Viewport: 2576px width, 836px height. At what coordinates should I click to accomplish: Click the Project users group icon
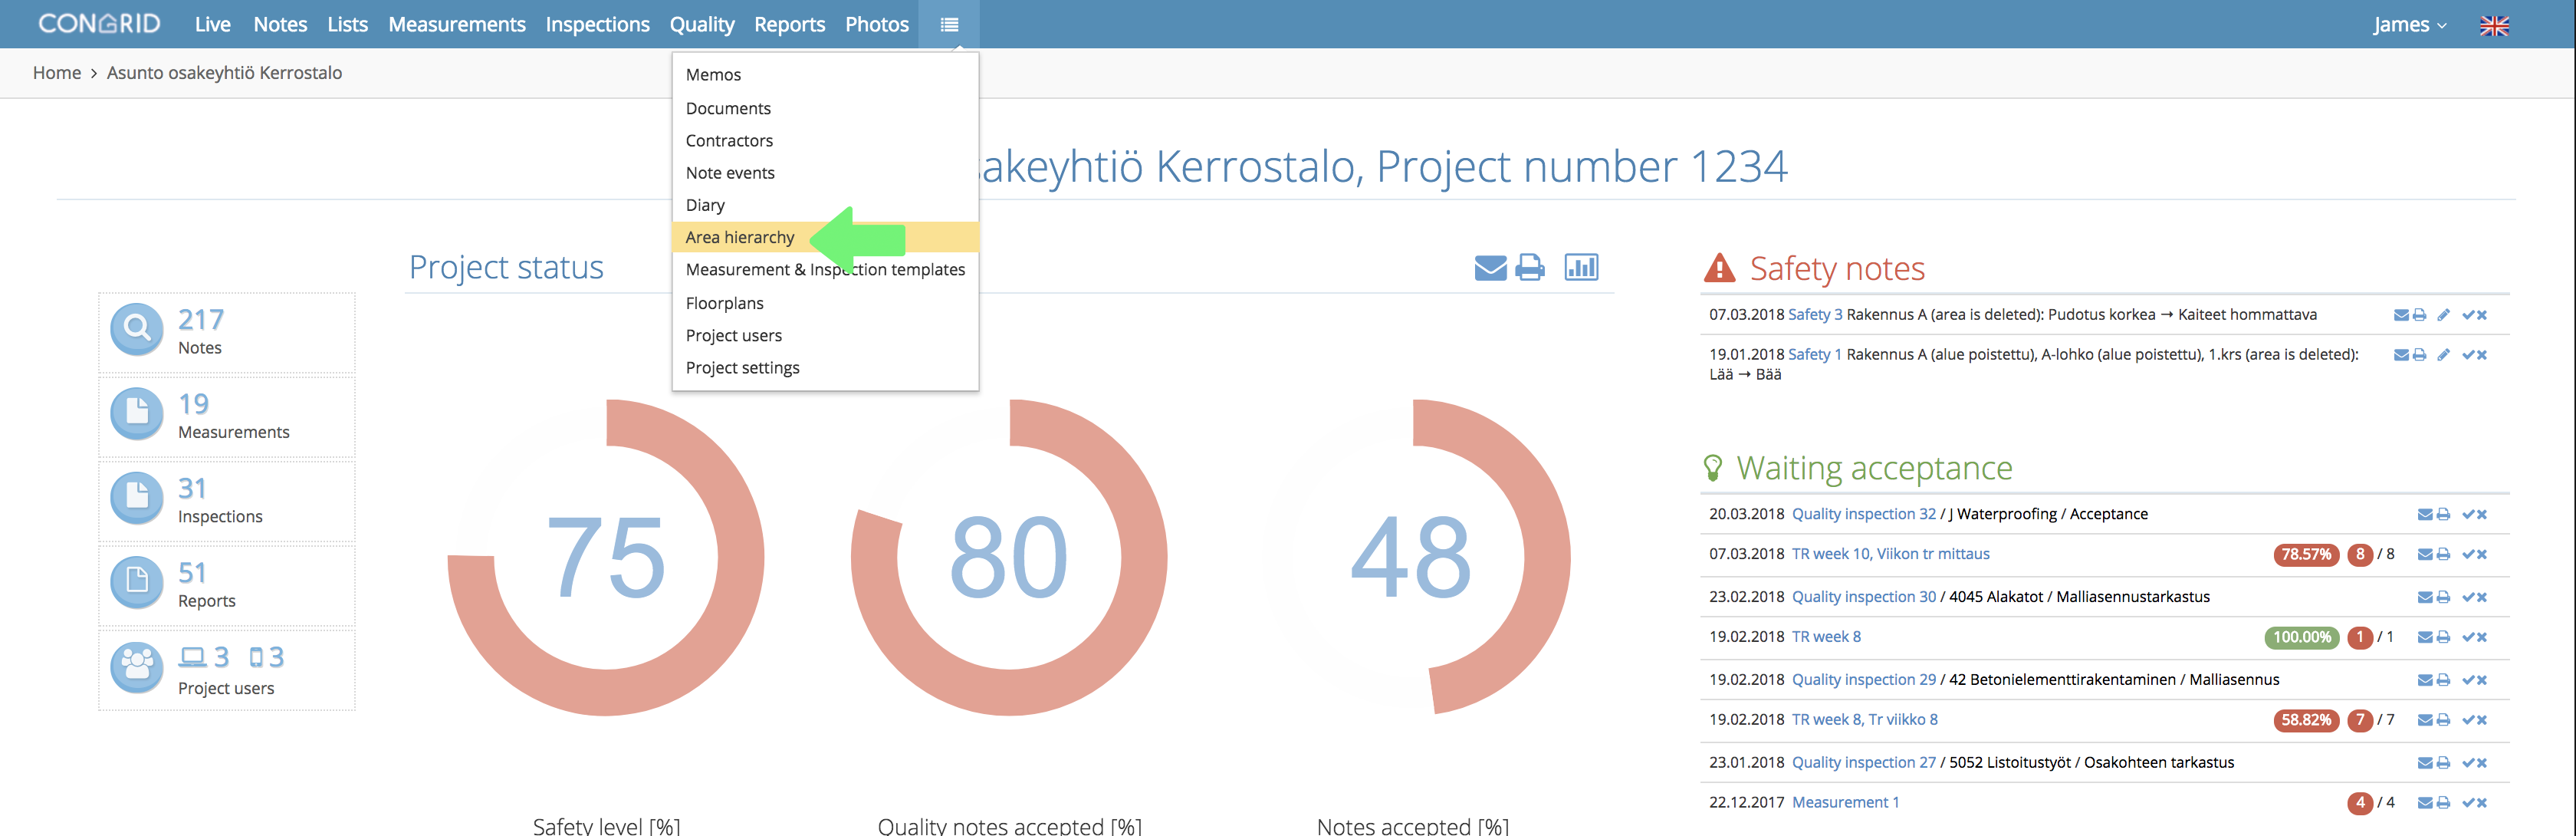coord(137,667)
